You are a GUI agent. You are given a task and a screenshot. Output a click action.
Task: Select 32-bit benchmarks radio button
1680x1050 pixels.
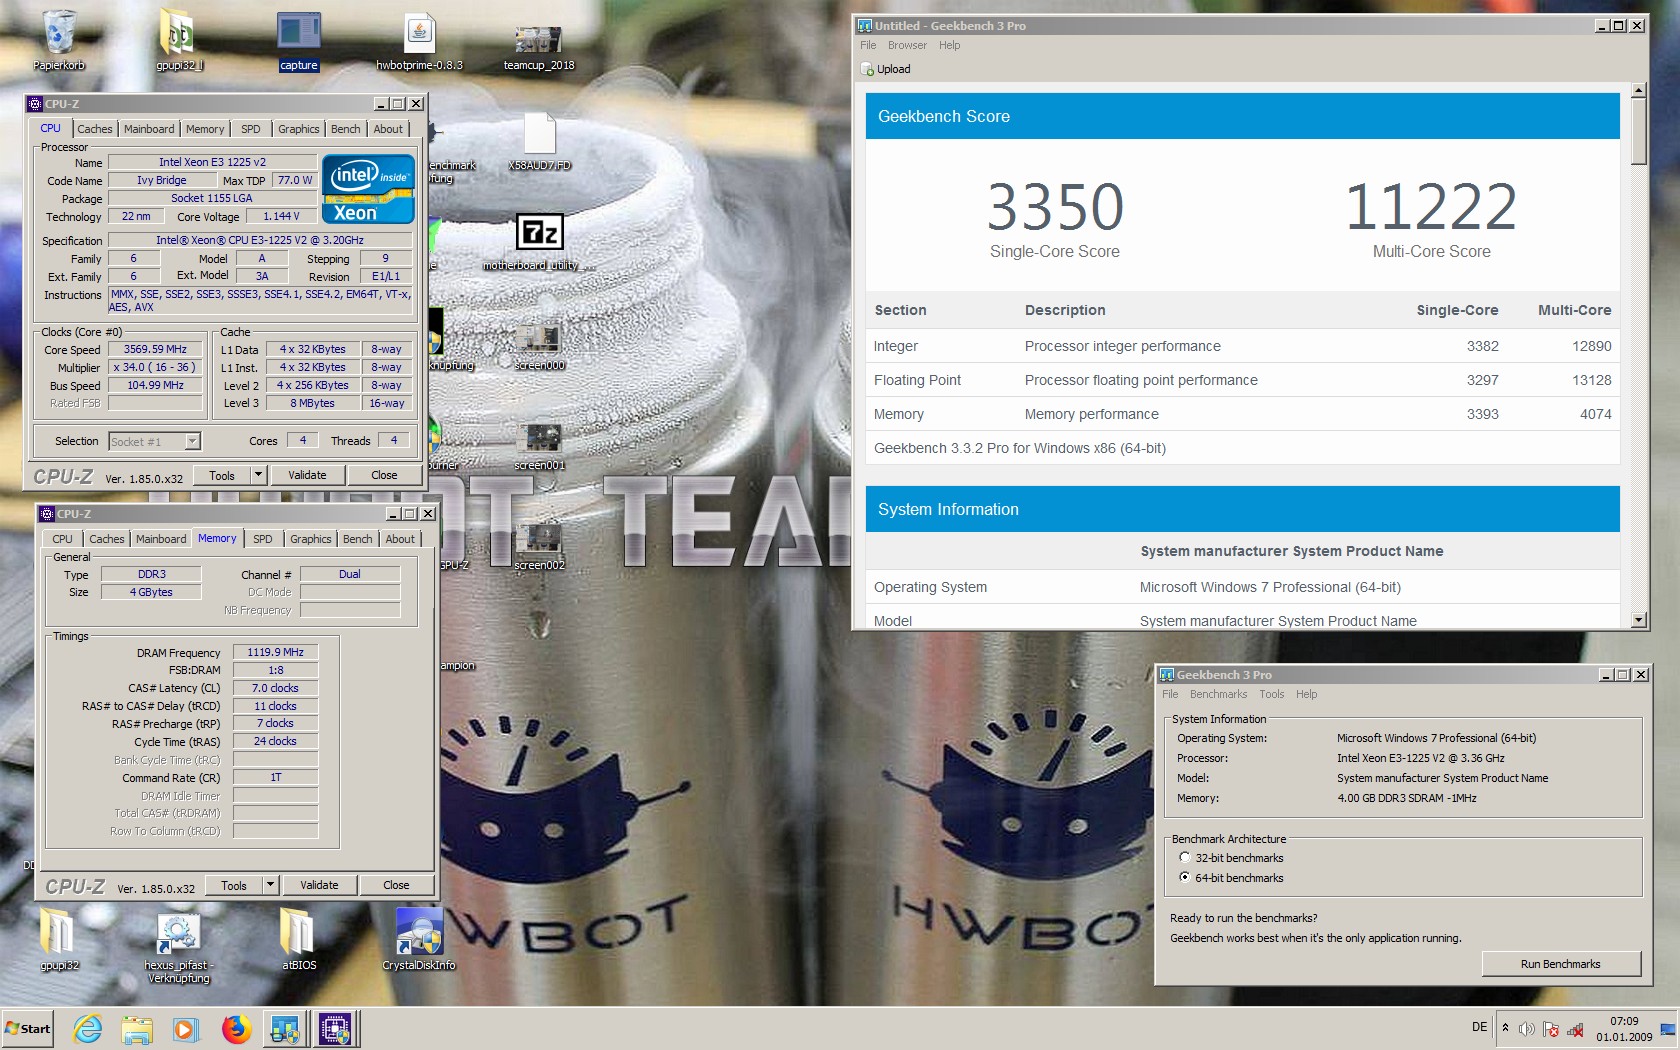coord(1185,858)
